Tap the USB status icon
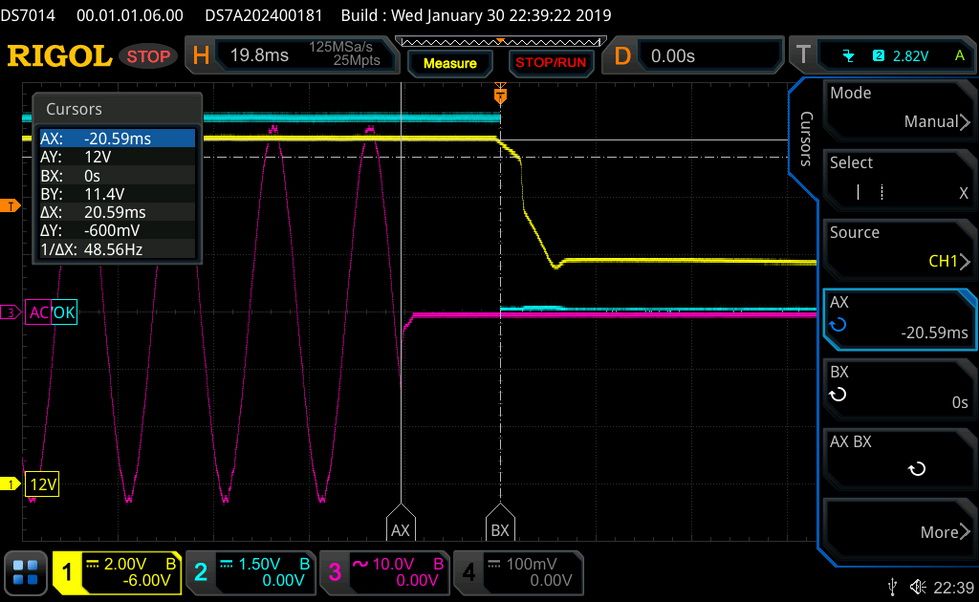979x602 pixels. tap(892, 587)
